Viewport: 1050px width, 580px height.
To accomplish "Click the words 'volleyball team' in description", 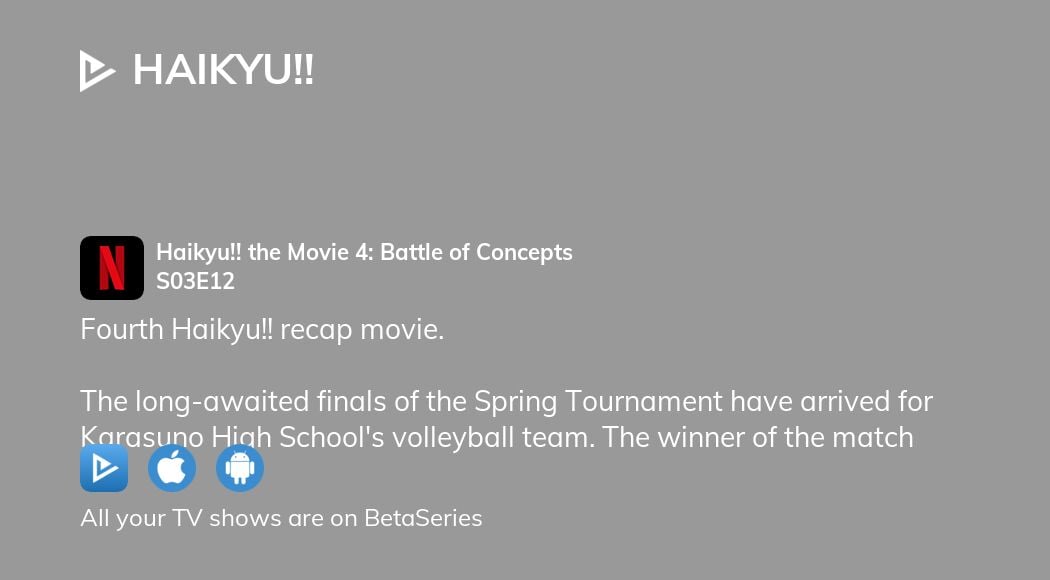I will (525, 437).
